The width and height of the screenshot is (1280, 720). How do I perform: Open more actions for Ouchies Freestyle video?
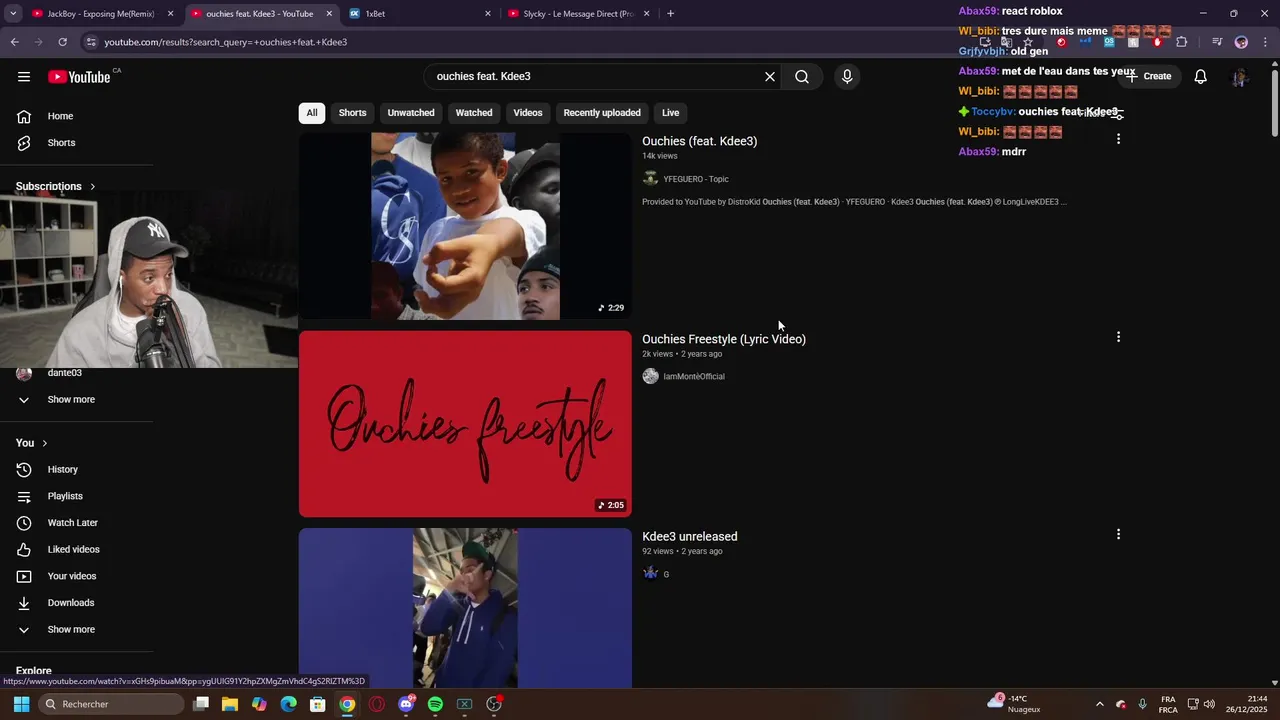click(x=1118, y=337)
